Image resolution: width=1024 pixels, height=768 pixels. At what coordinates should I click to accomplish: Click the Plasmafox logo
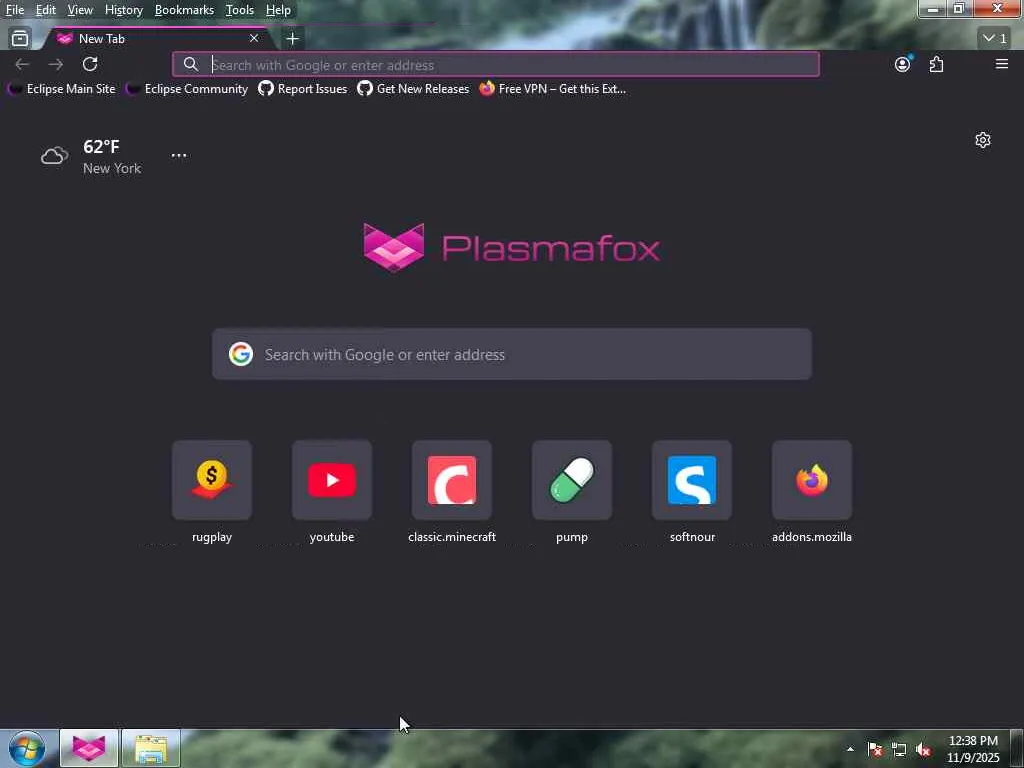pos(511,248)
